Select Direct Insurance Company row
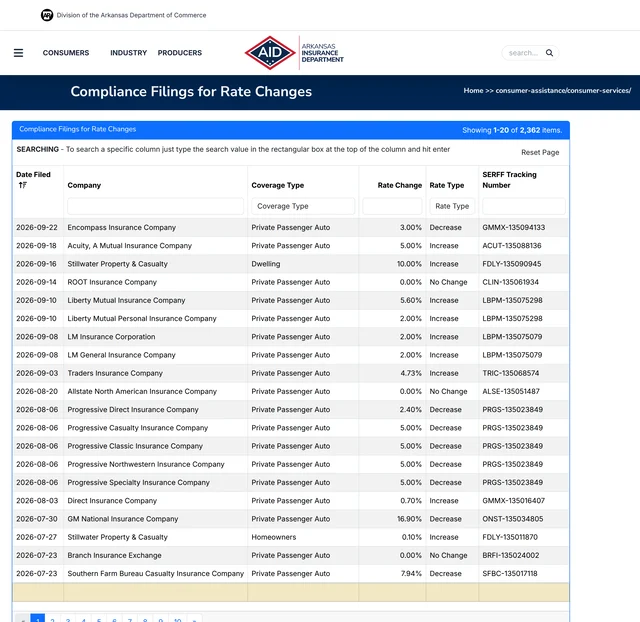The width and height of the screenshot is (640, 622). tap(112, 501)
